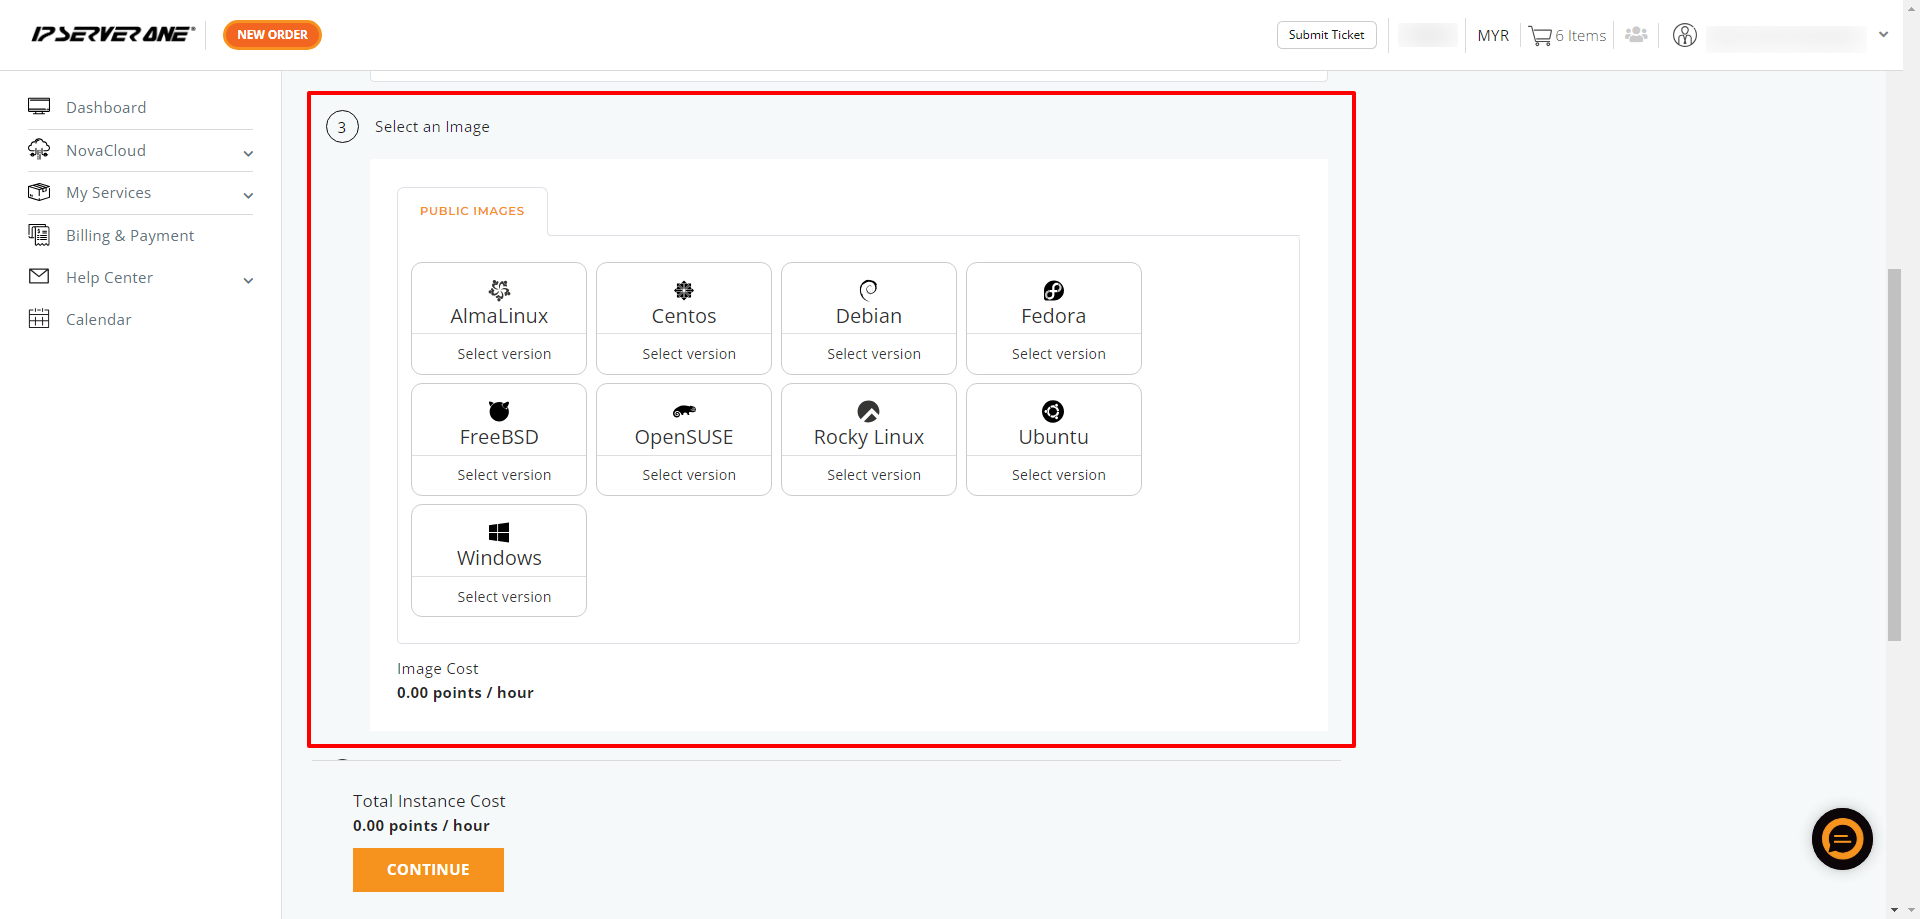Click the Debian image name
The image size is (1920, 919).
pos(869,316)
